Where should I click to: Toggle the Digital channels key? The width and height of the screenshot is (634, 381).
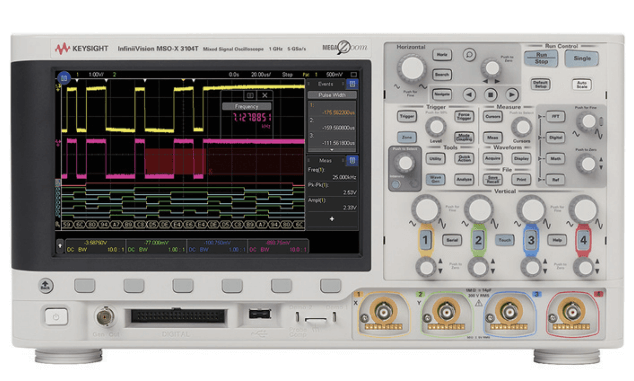click(x=556, y=138)
